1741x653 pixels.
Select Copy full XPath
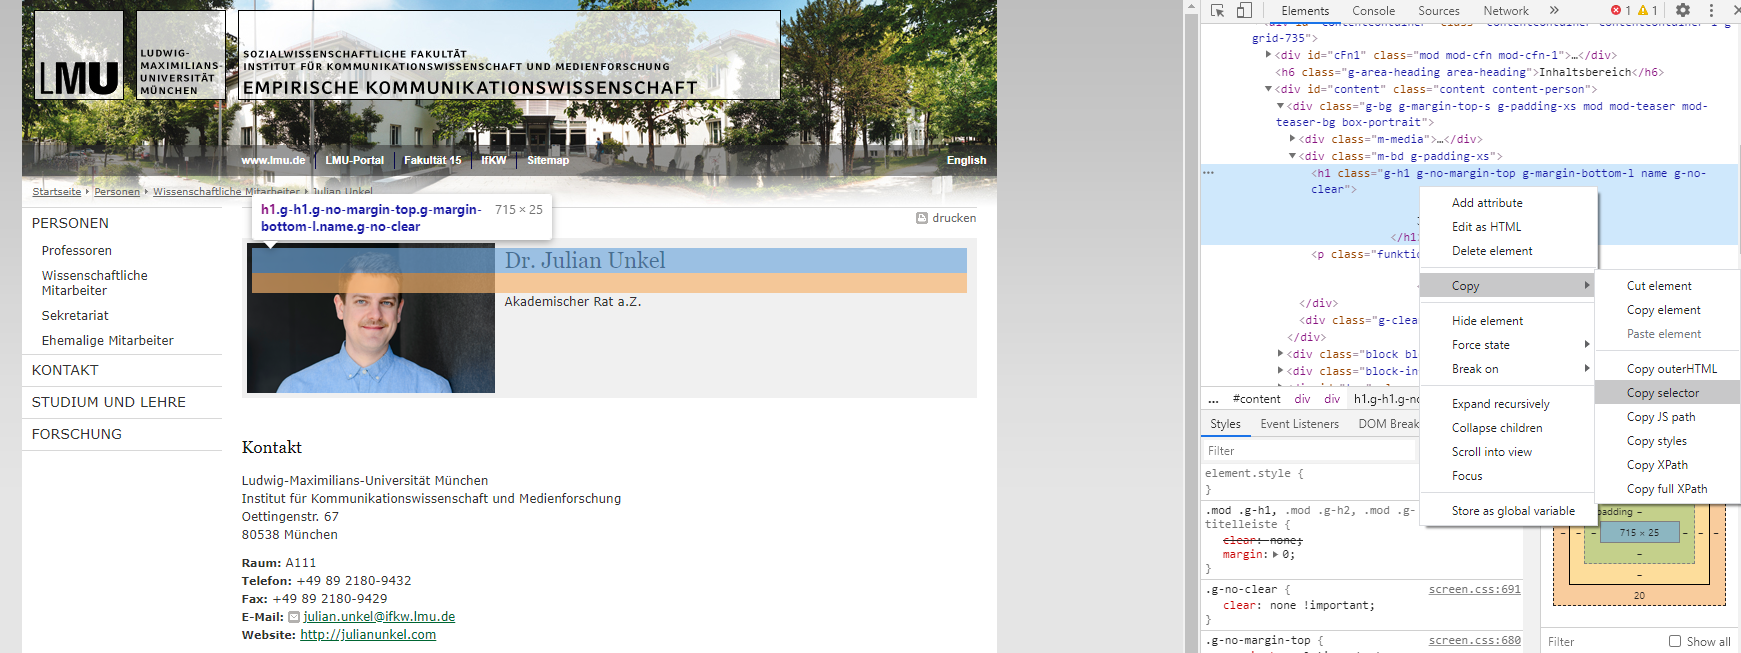[x=1668, y=489]
